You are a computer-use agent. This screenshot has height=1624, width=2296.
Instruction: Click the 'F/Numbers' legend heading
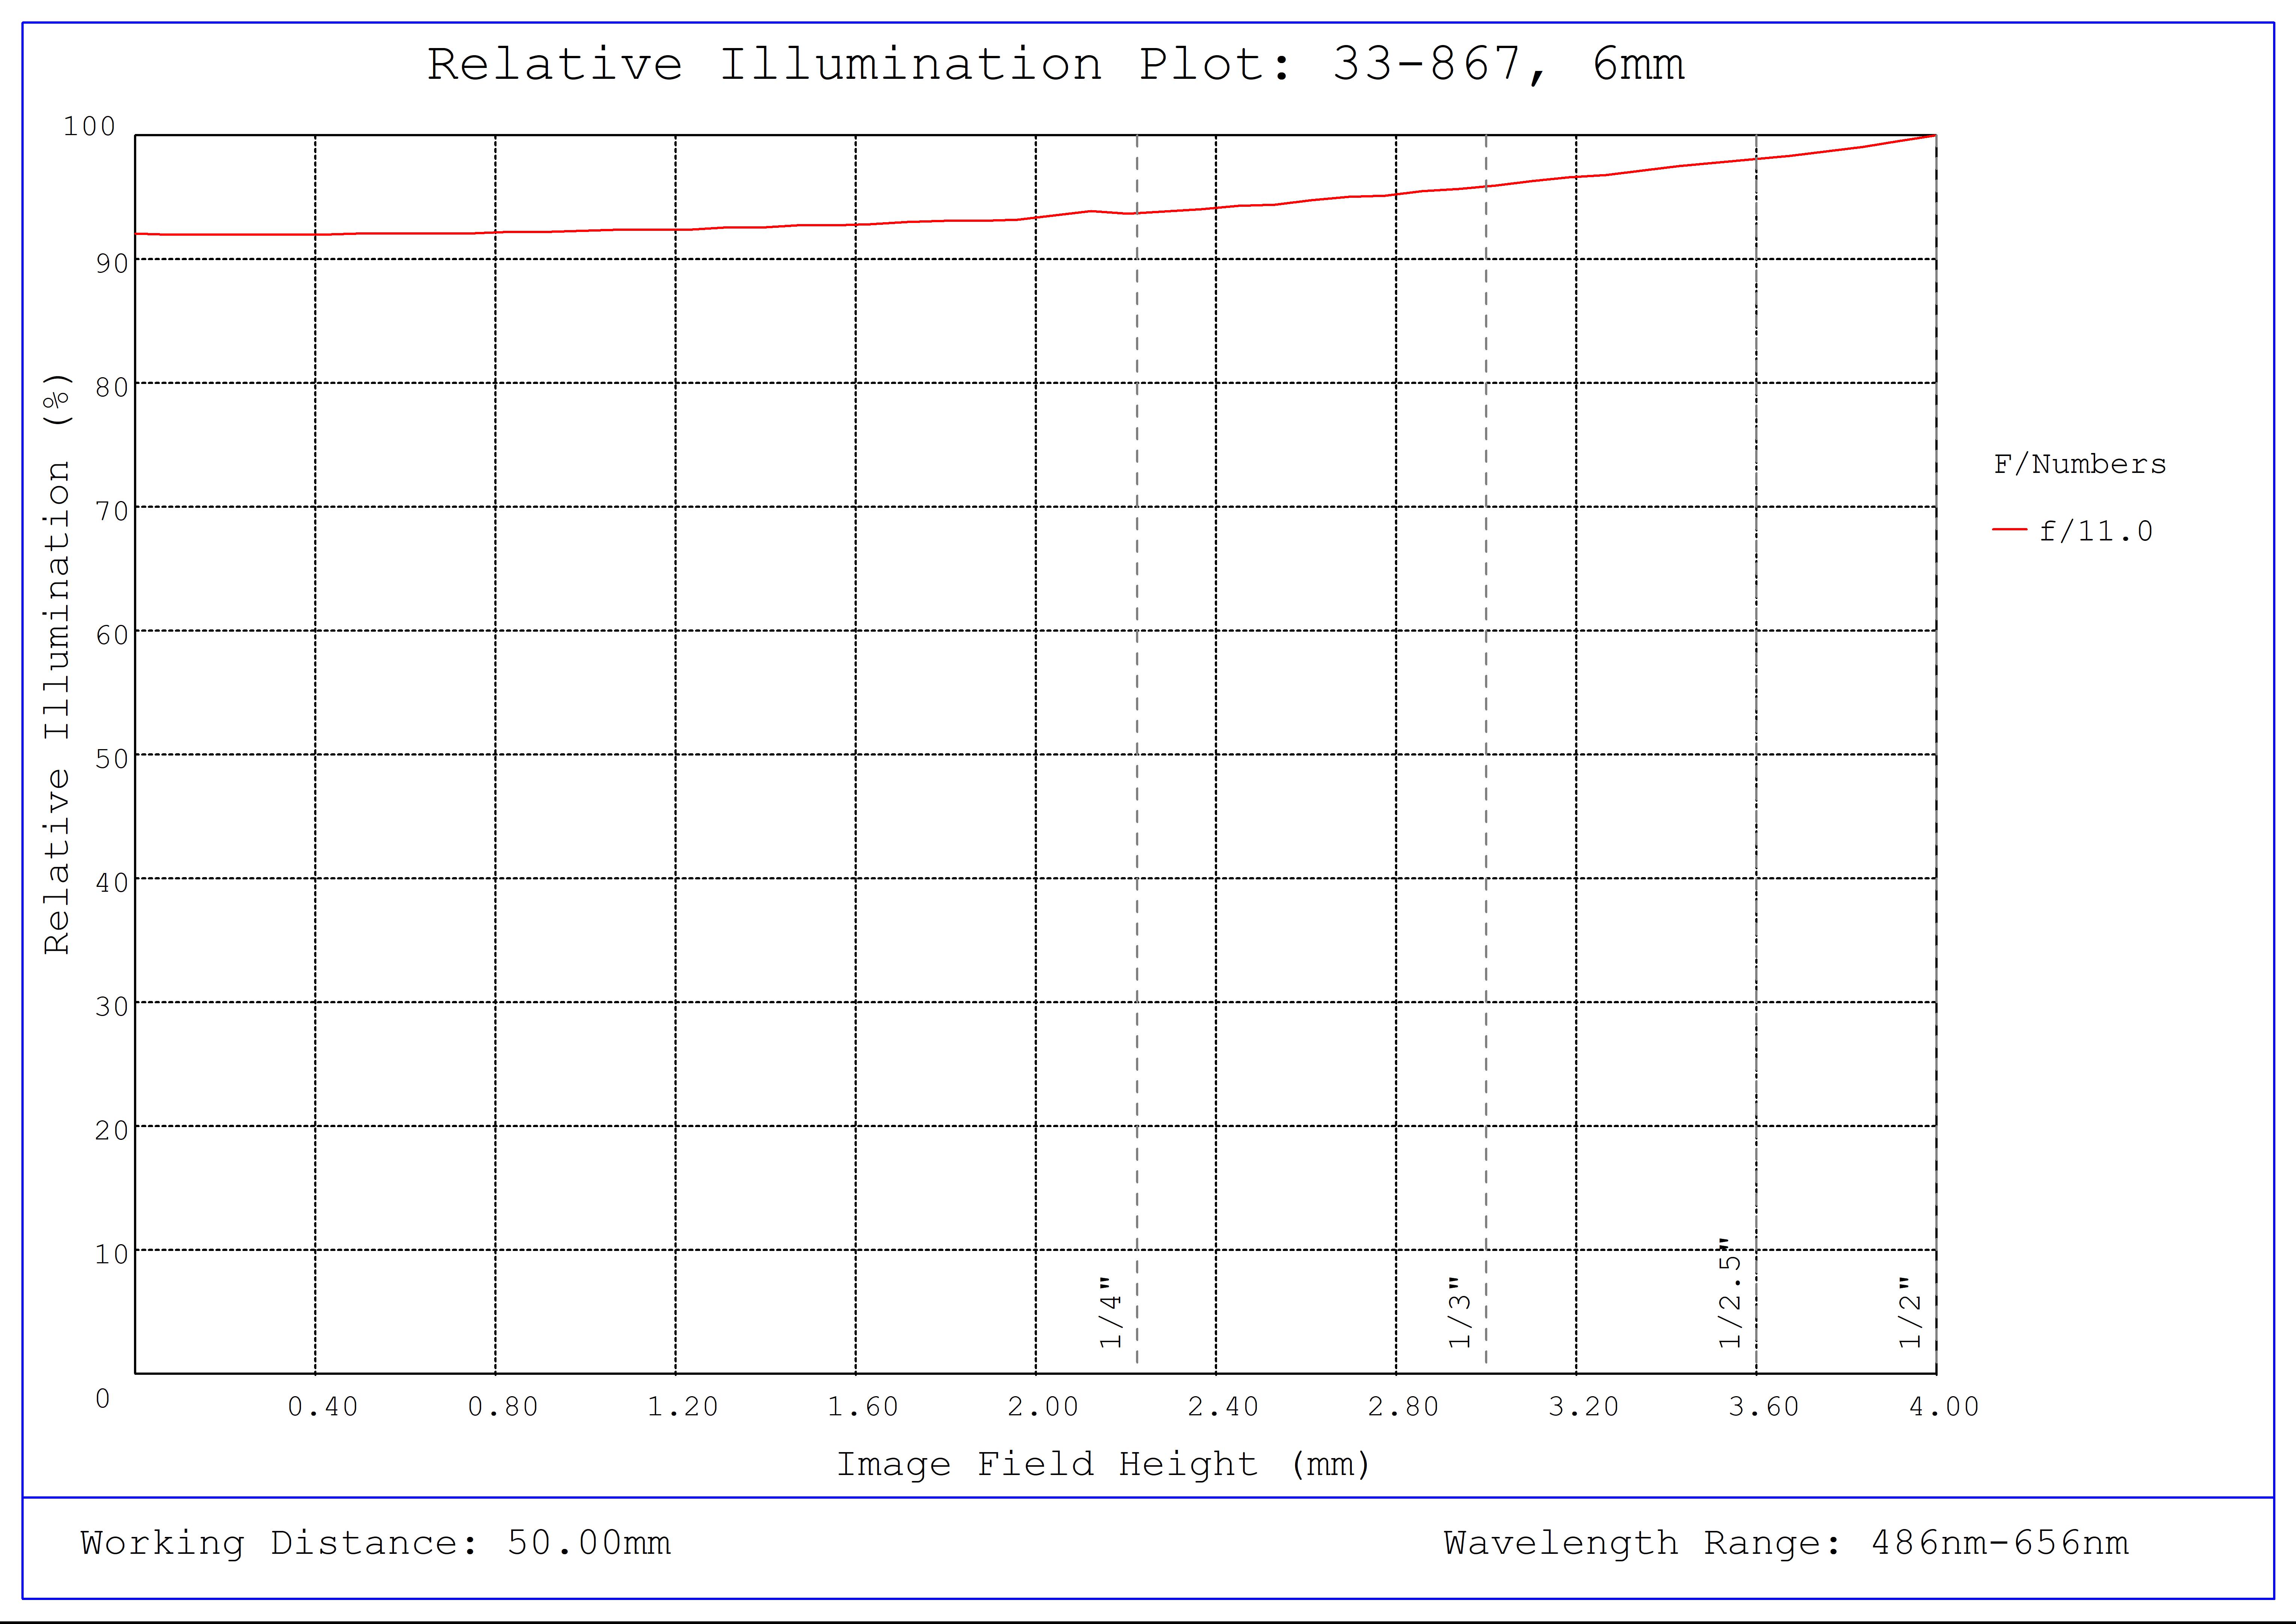click(2080, 464)
